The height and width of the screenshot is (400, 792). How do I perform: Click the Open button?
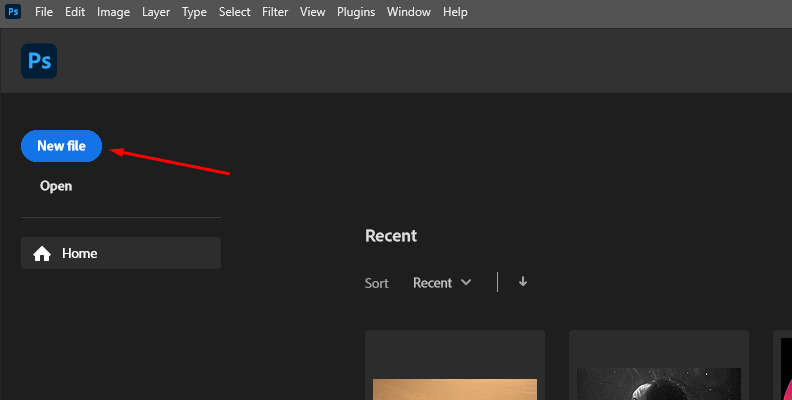coord(56,186)
